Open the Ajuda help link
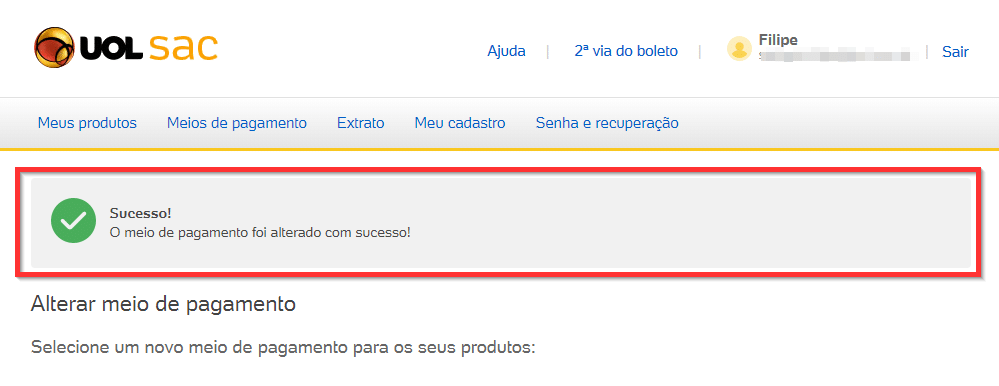Screen dimensions: 999x386 pyautogui.click(x=507, y=52)
